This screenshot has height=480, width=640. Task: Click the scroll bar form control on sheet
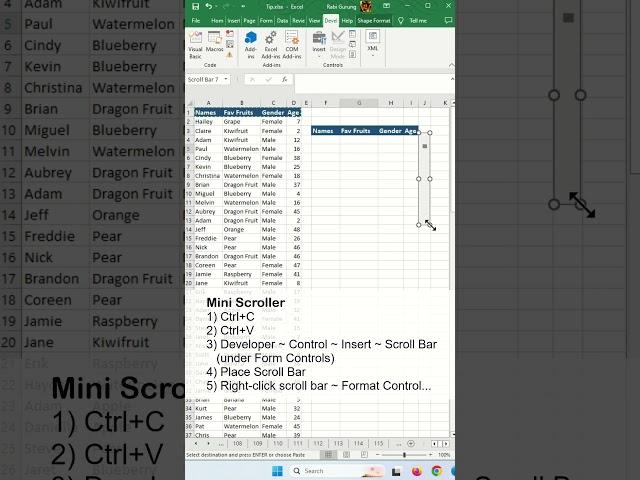tap(424, 178)
